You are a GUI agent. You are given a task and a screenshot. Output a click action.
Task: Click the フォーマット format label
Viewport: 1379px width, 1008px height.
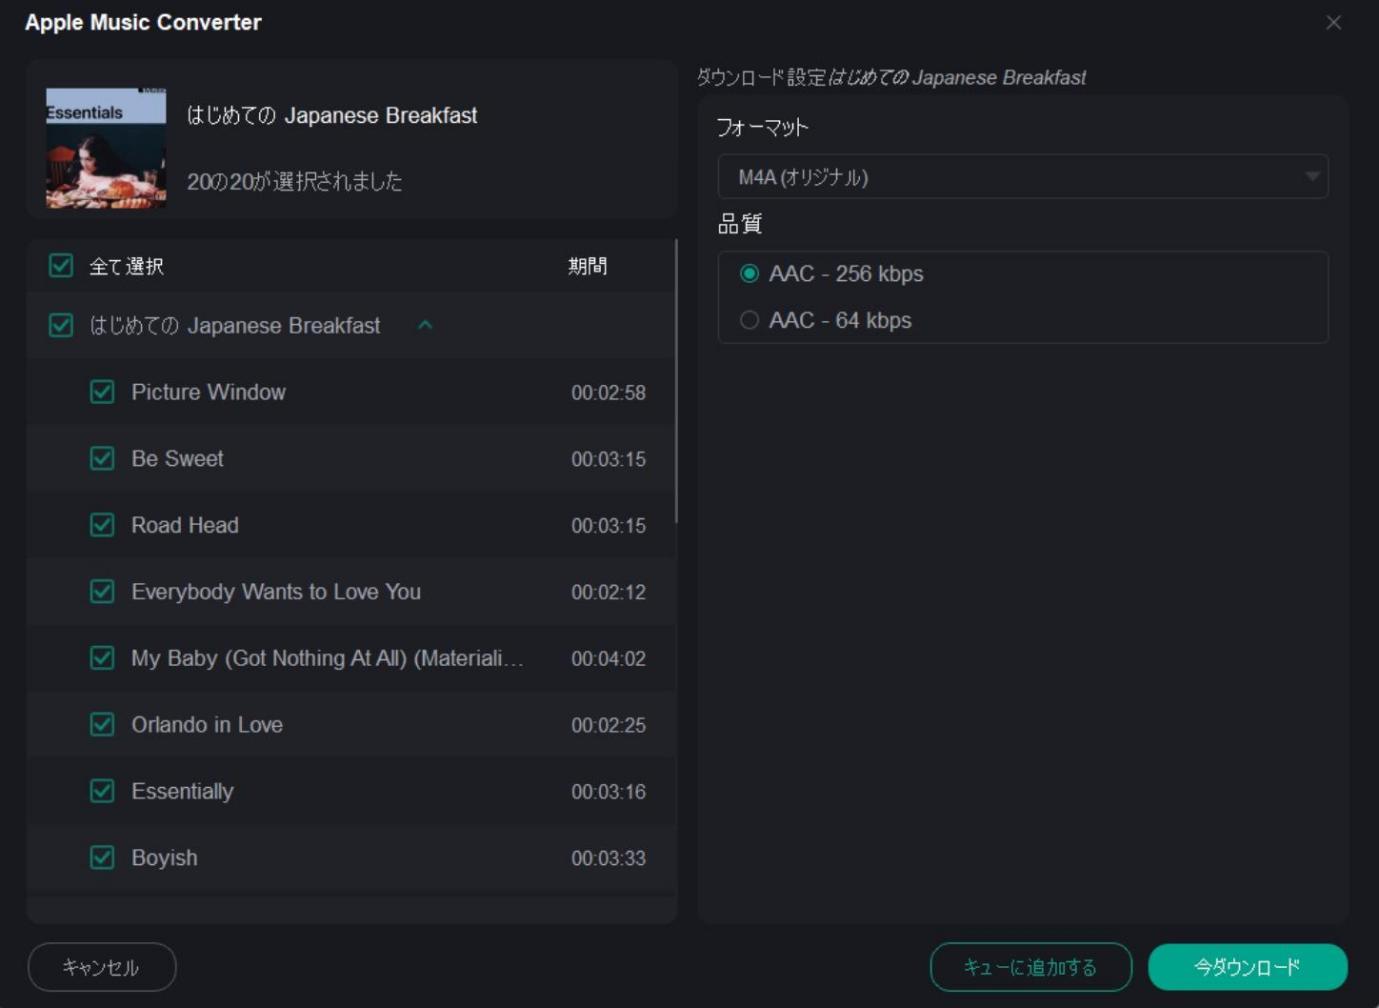tap(762, 127)
